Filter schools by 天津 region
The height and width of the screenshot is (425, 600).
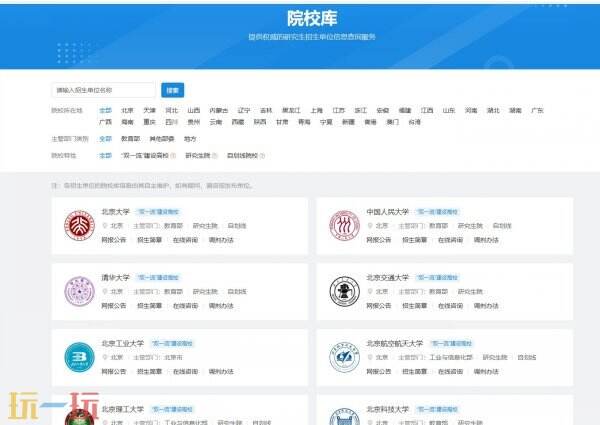click(150, 111)
